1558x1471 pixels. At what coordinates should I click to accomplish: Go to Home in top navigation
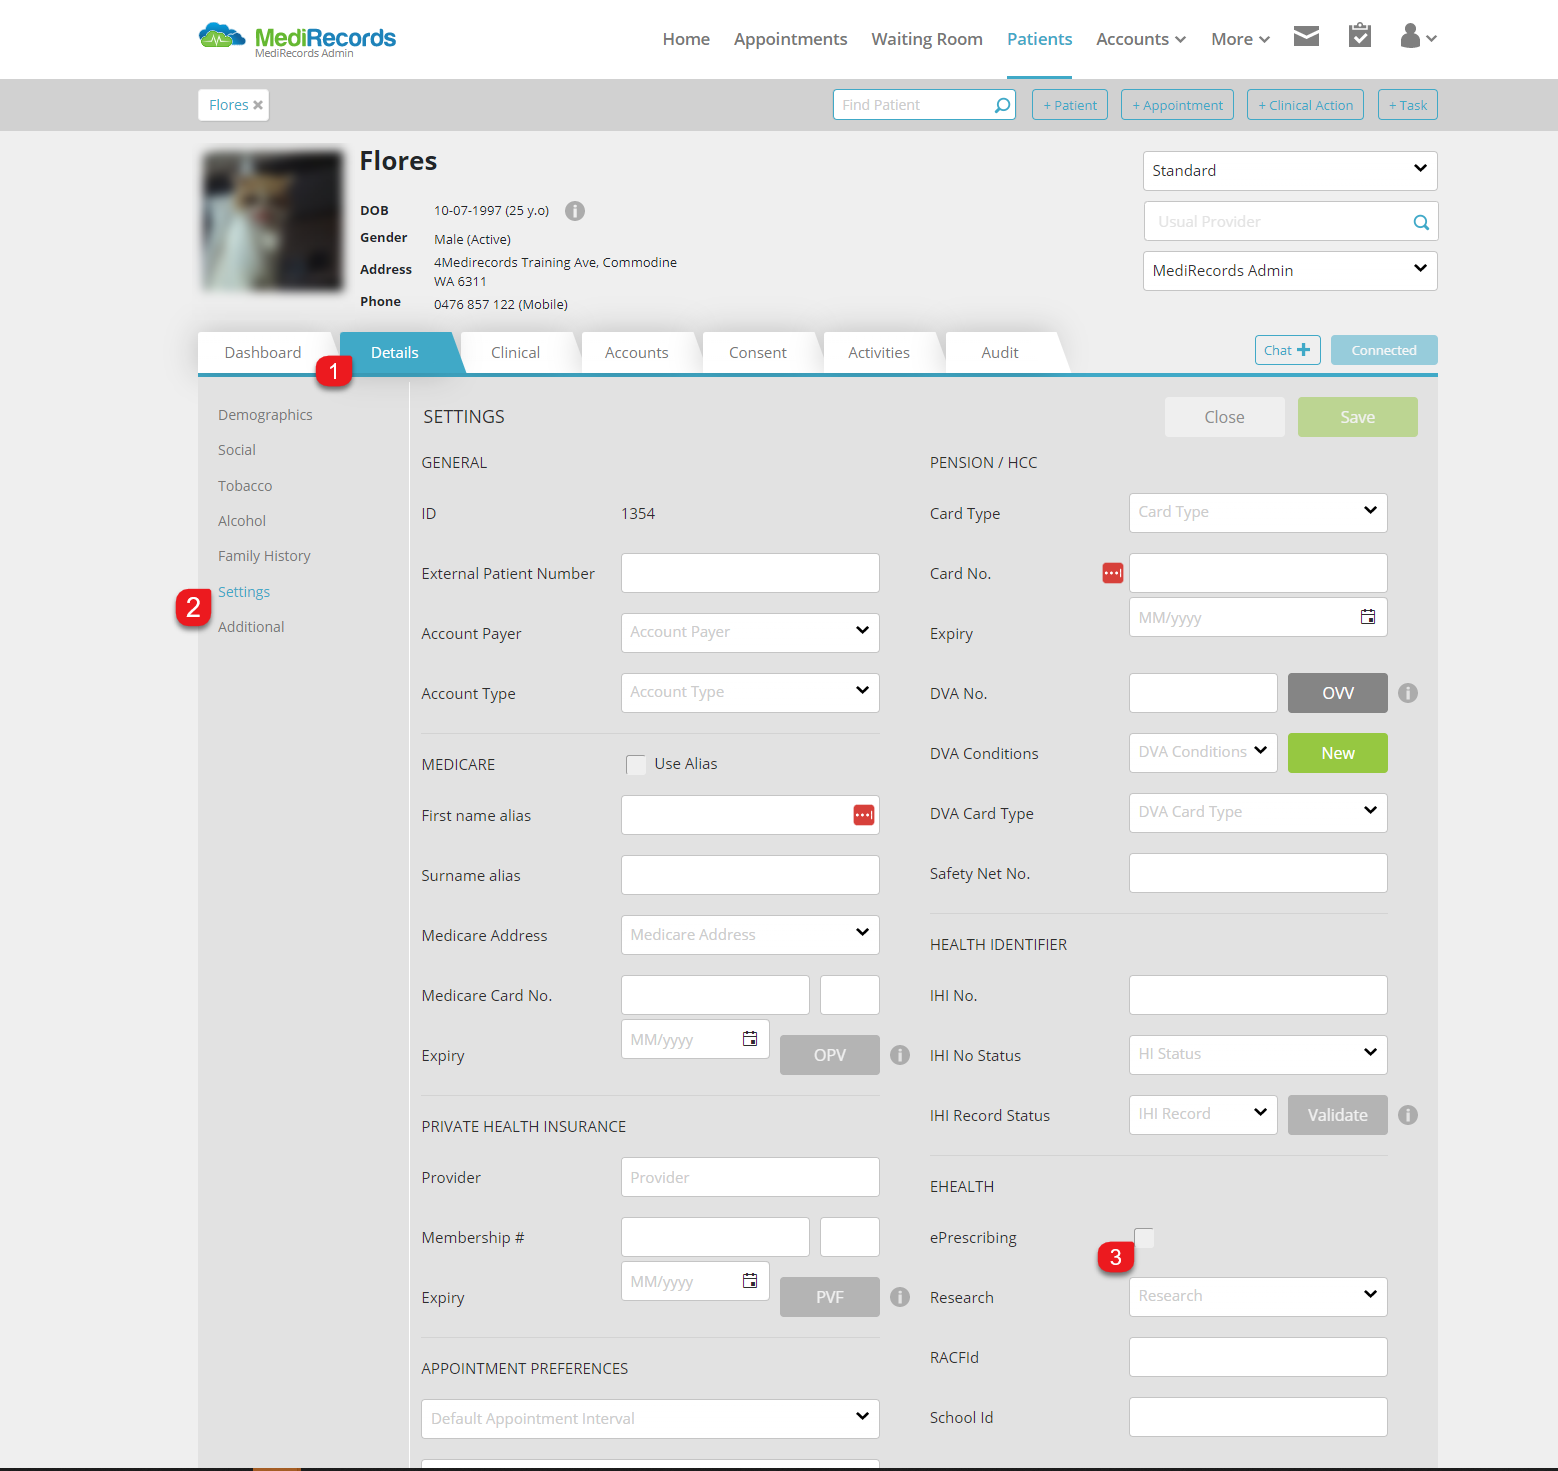tap(686, 39)
